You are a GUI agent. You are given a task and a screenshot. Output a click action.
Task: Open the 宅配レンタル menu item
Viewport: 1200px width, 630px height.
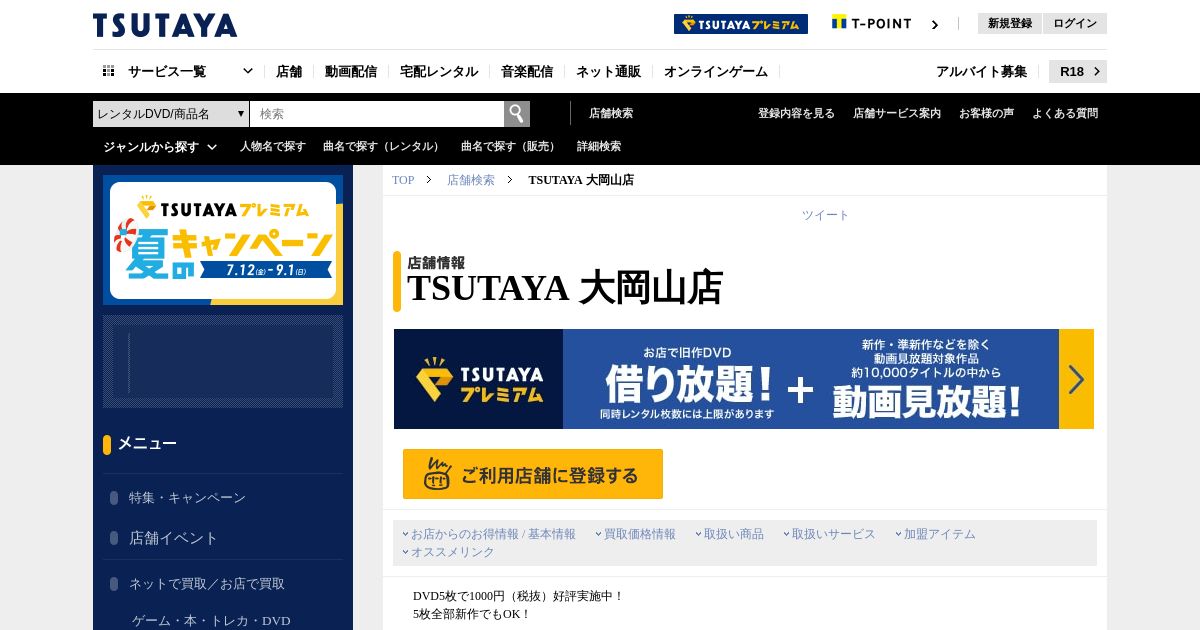(x=439, y=71)
